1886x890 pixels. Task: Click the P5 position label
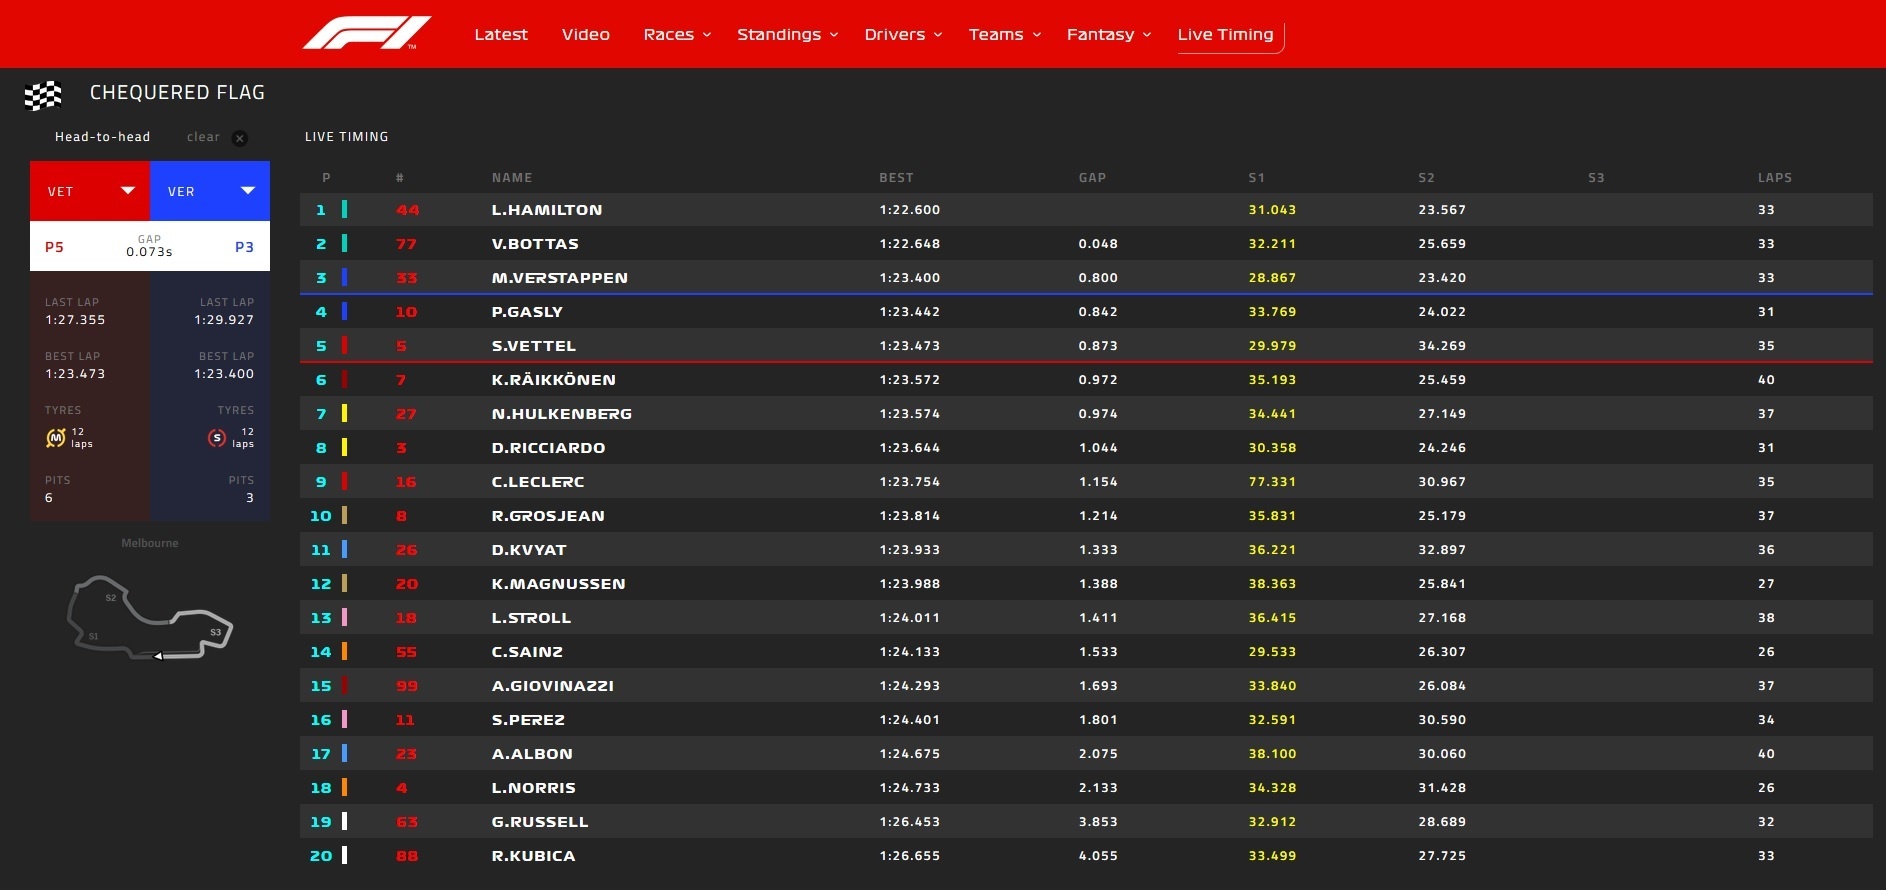click(54, 247)
